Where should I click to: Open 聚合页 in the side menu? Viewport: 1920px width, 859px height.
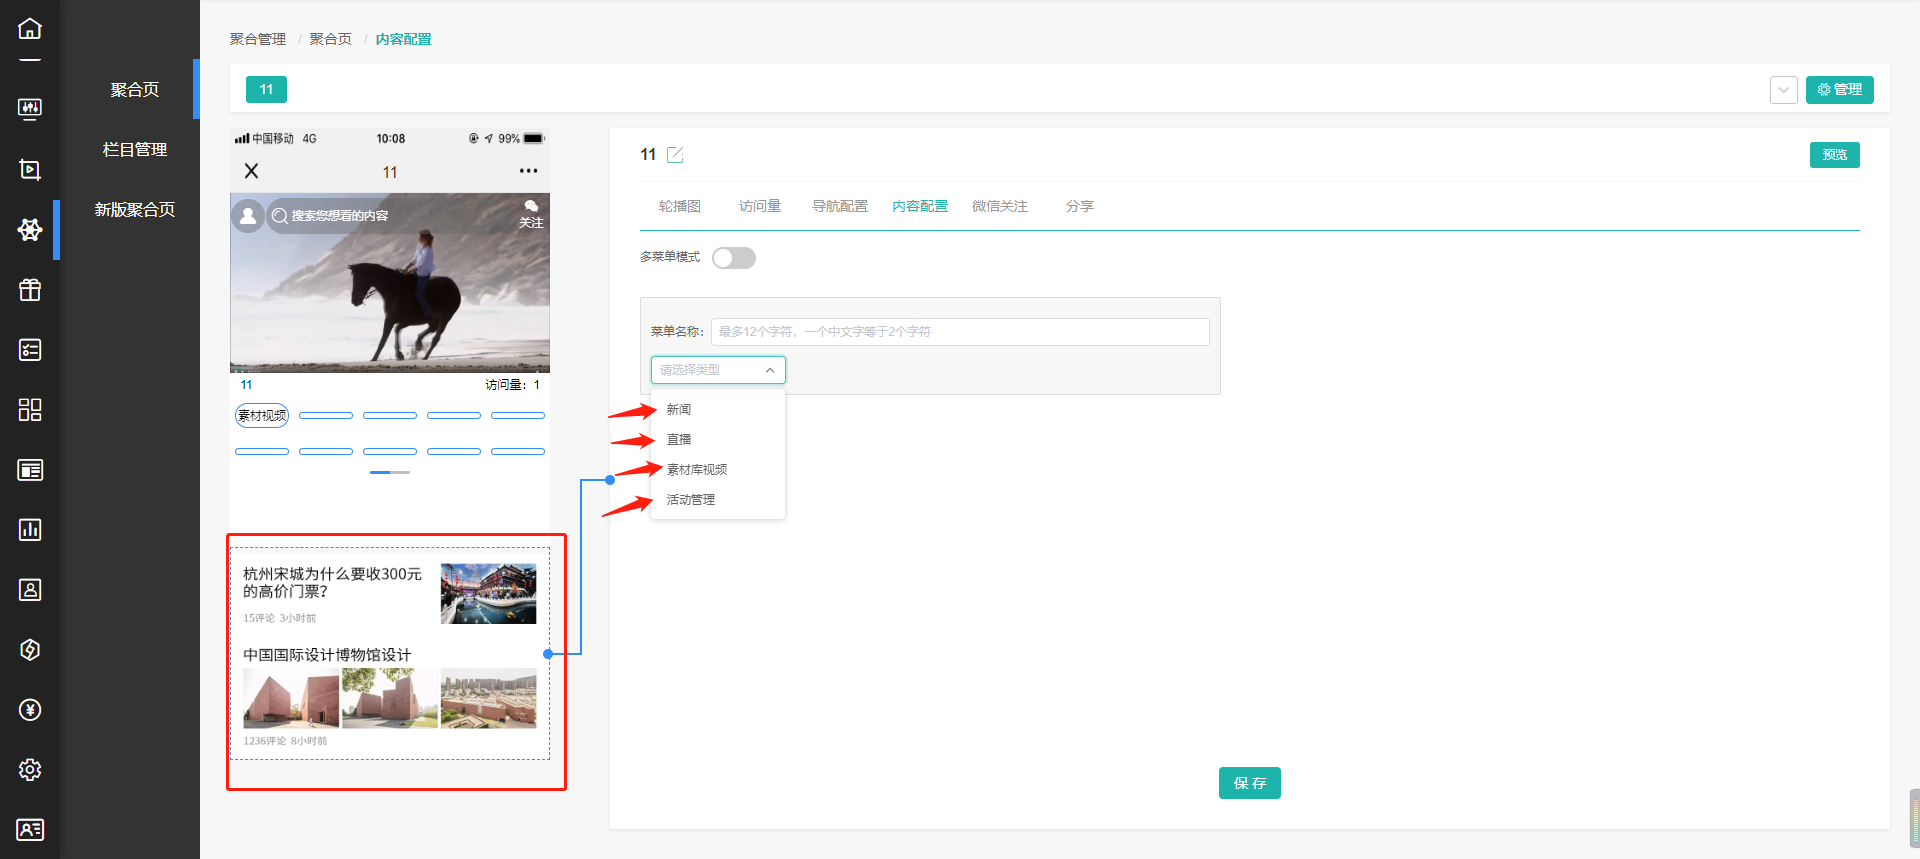pos(135,90)
